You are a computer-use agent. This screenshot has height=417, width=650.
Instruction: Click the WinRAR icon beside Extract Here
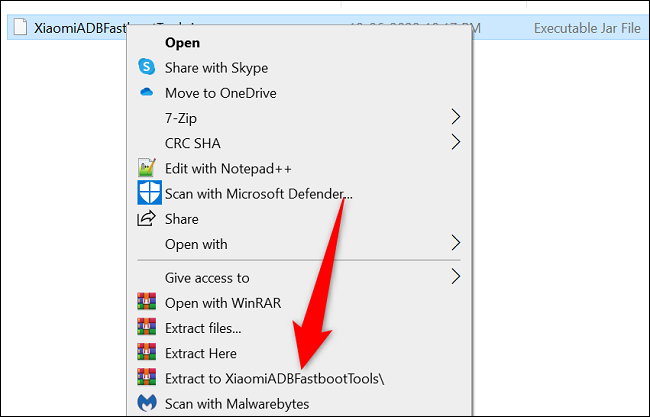coord(147,353)
